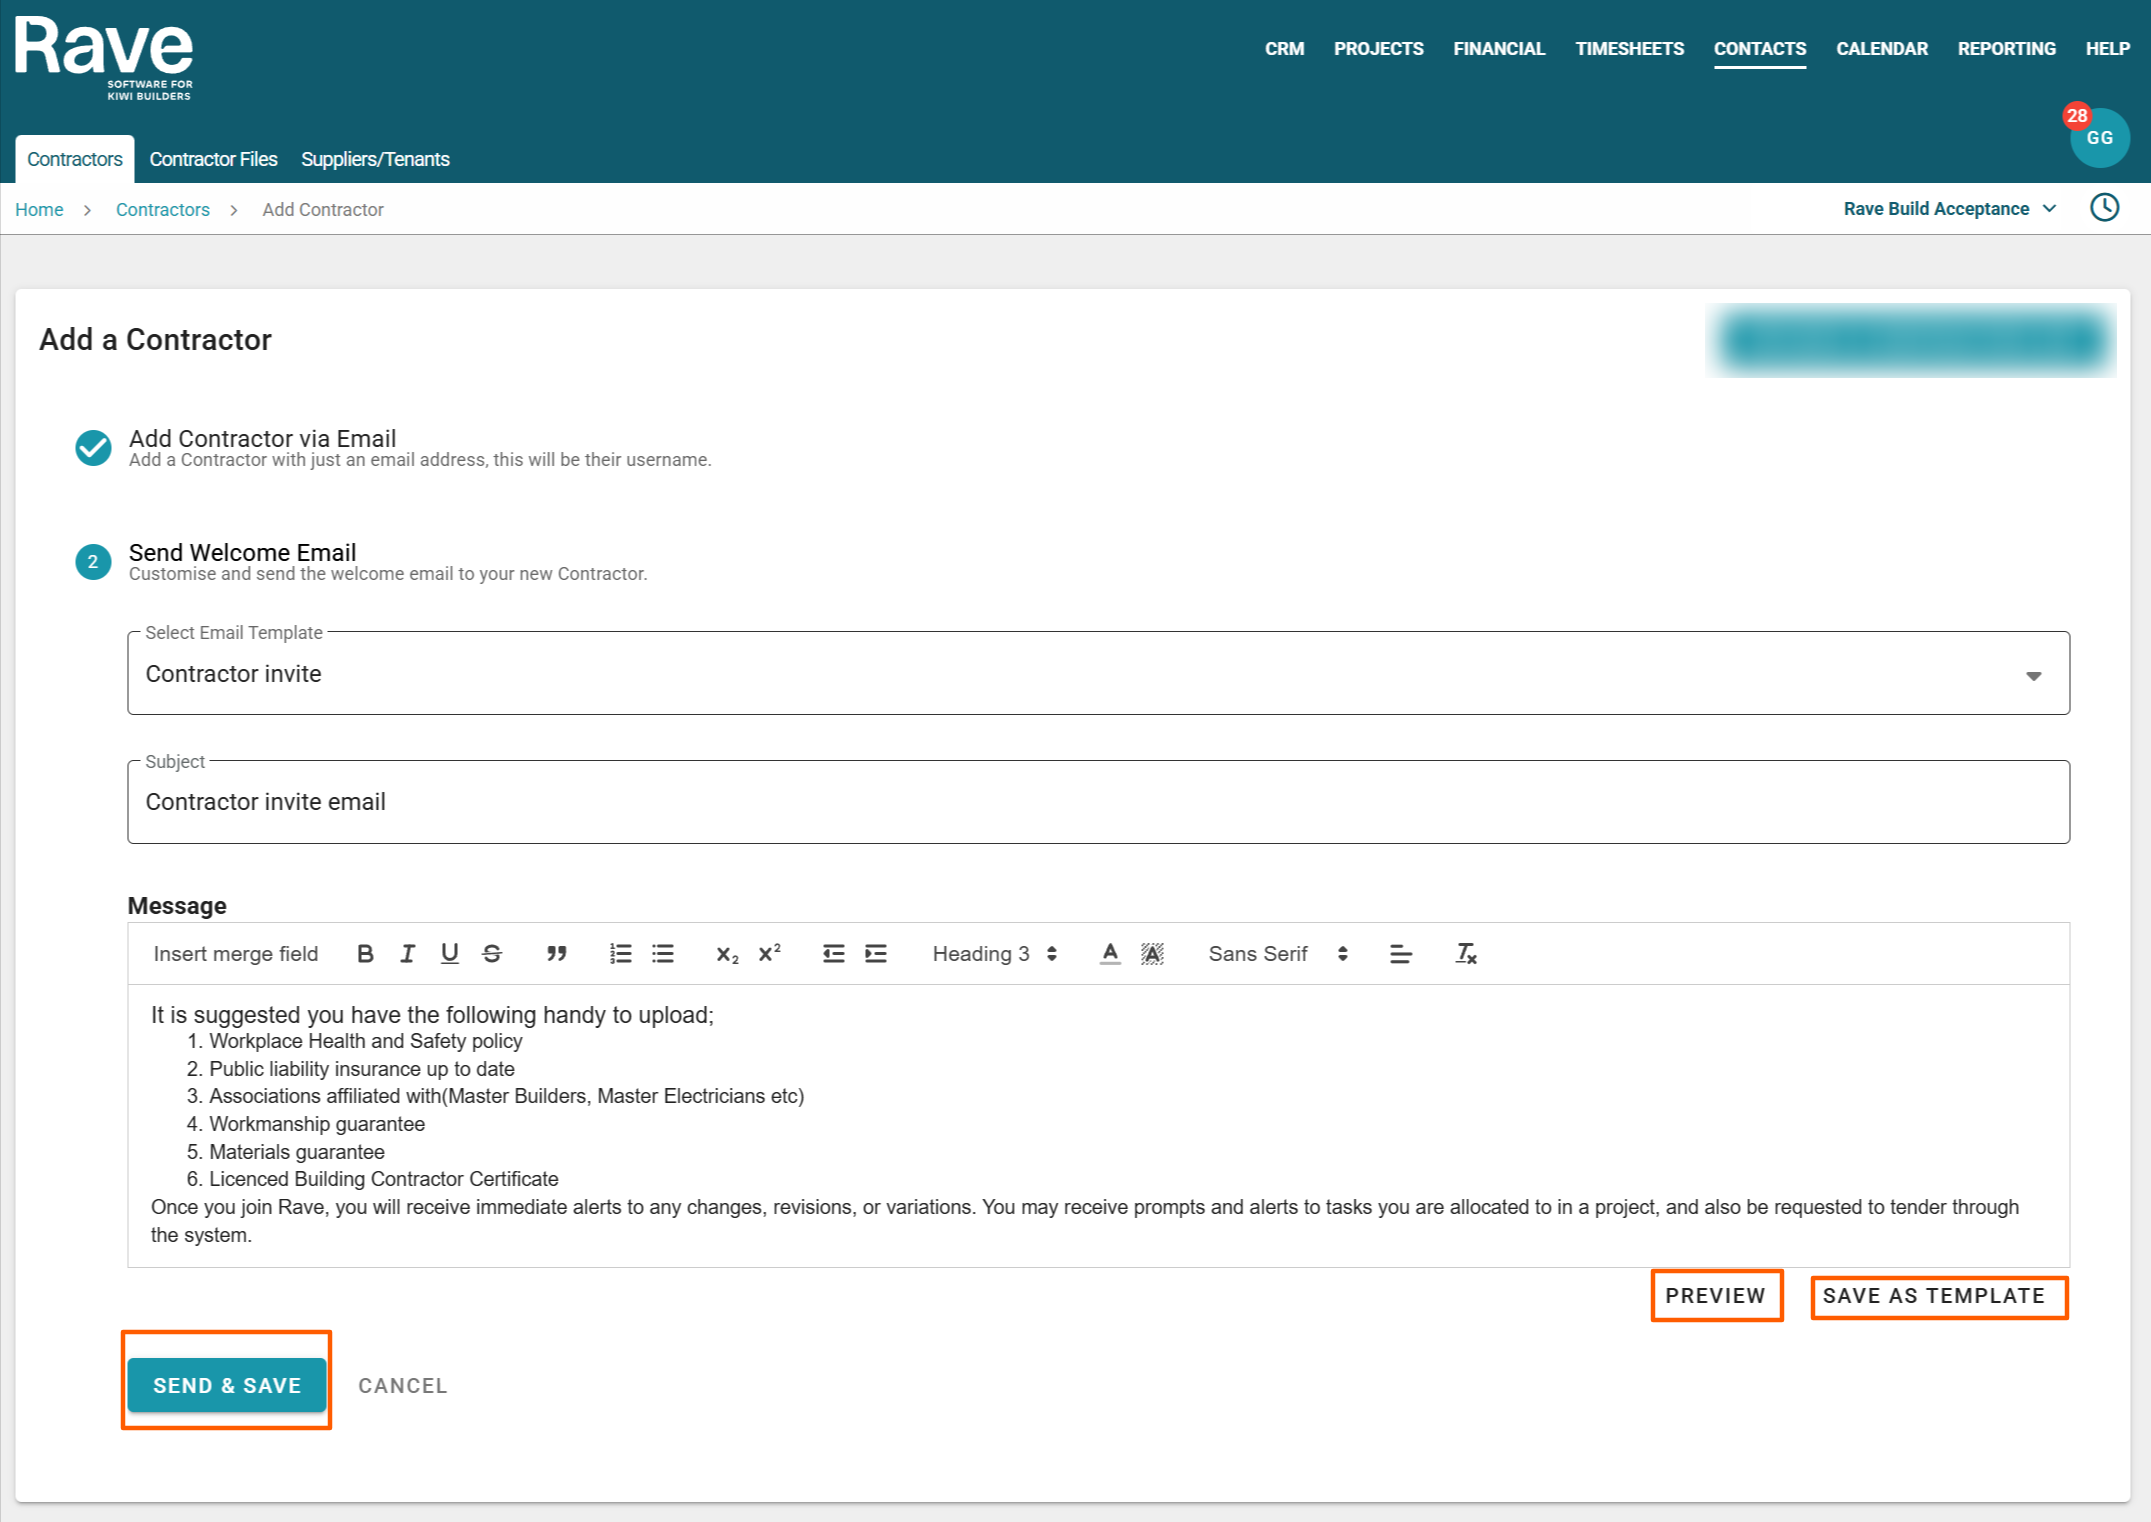This screenshot has width=2151, height=1522.
Task: Click the completed step one checkmark
Action: [93, 447]
